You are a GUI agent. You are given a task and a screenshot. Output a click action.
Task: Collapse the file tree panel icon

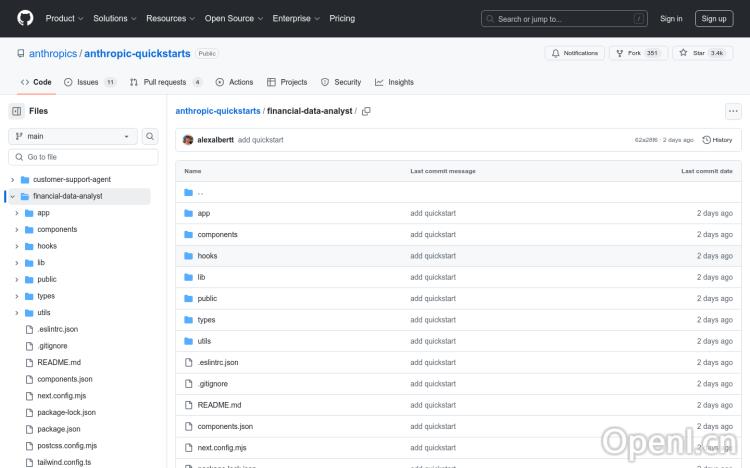[x=17, y=111]
